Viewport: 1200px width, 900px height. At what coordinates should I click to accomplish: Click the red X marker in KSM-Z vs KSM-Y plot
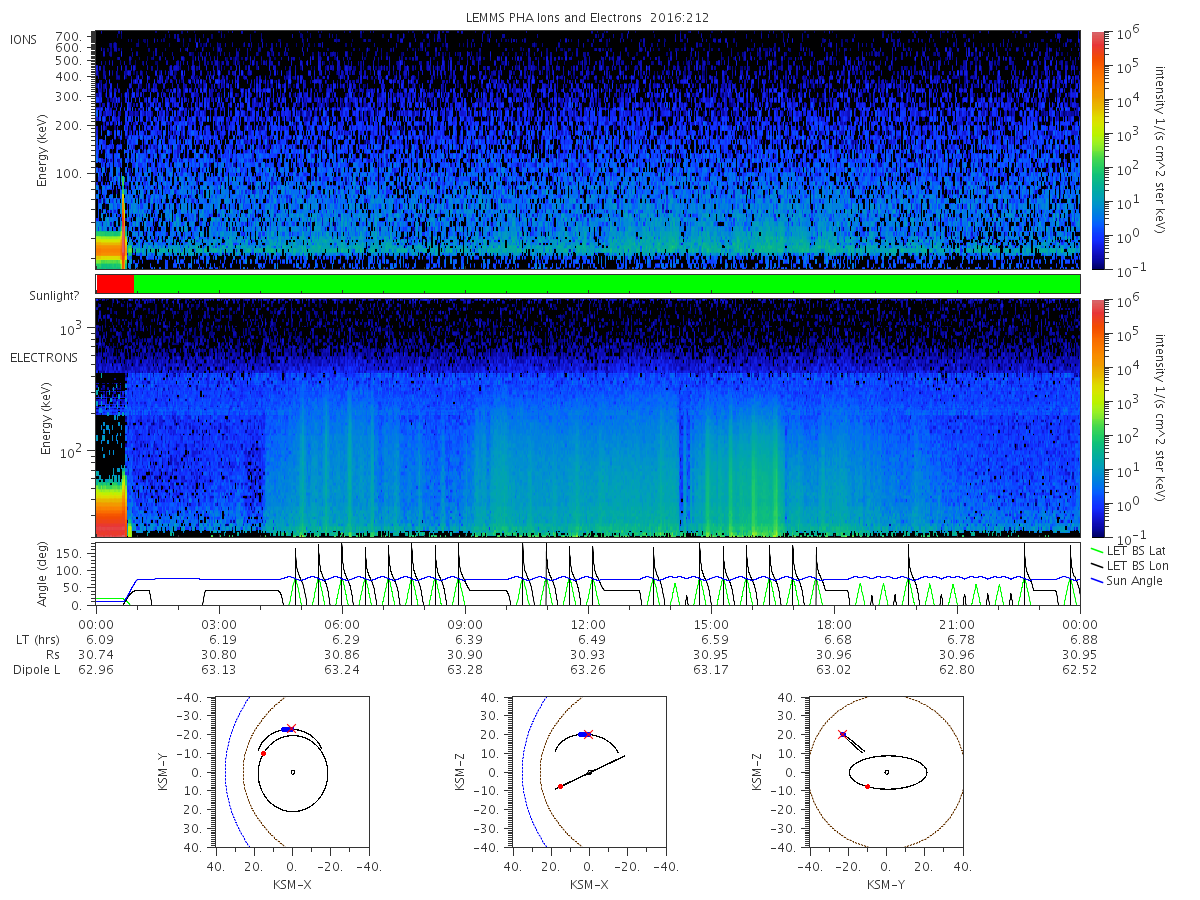pos(842,734)
